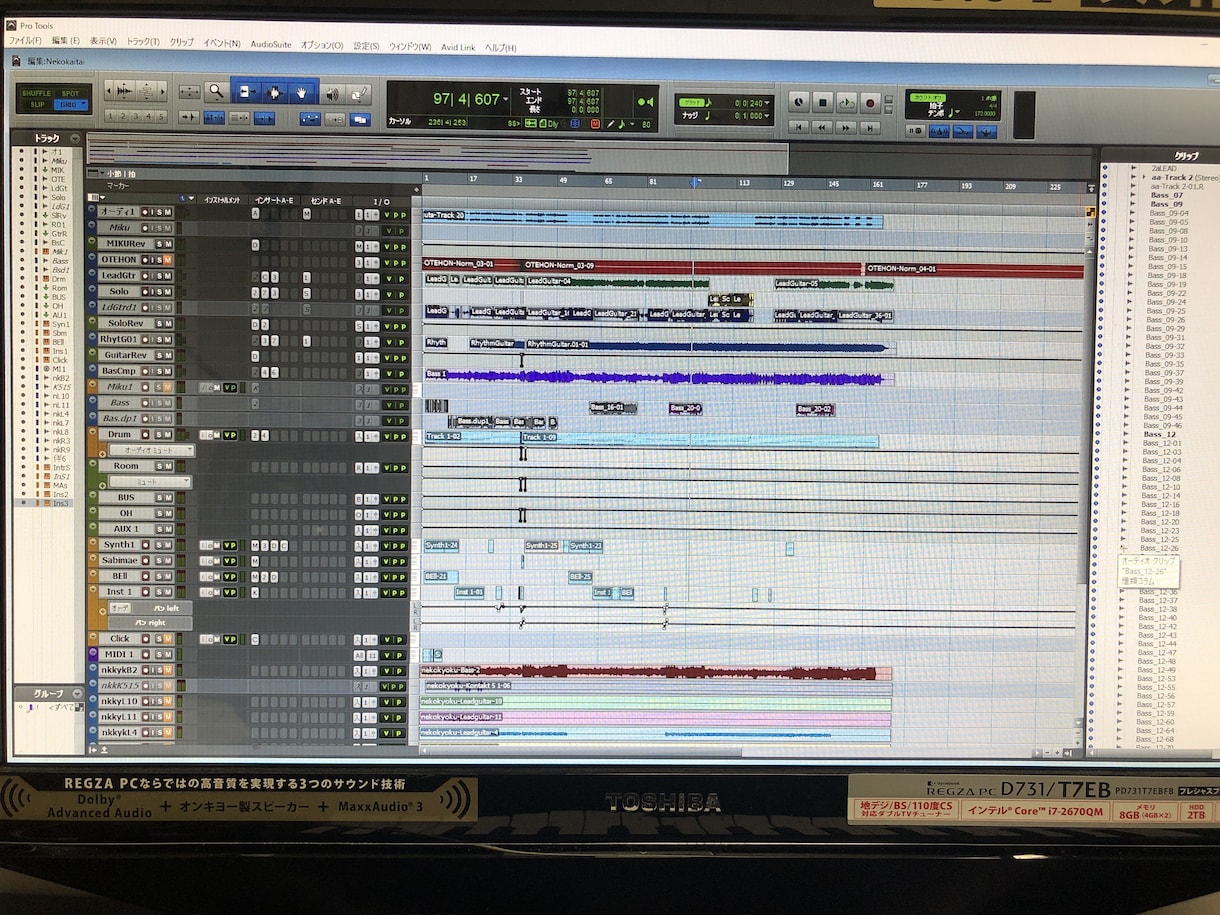Click the Rewind transport button
The image size is (1220, 915).
(823, 127)
